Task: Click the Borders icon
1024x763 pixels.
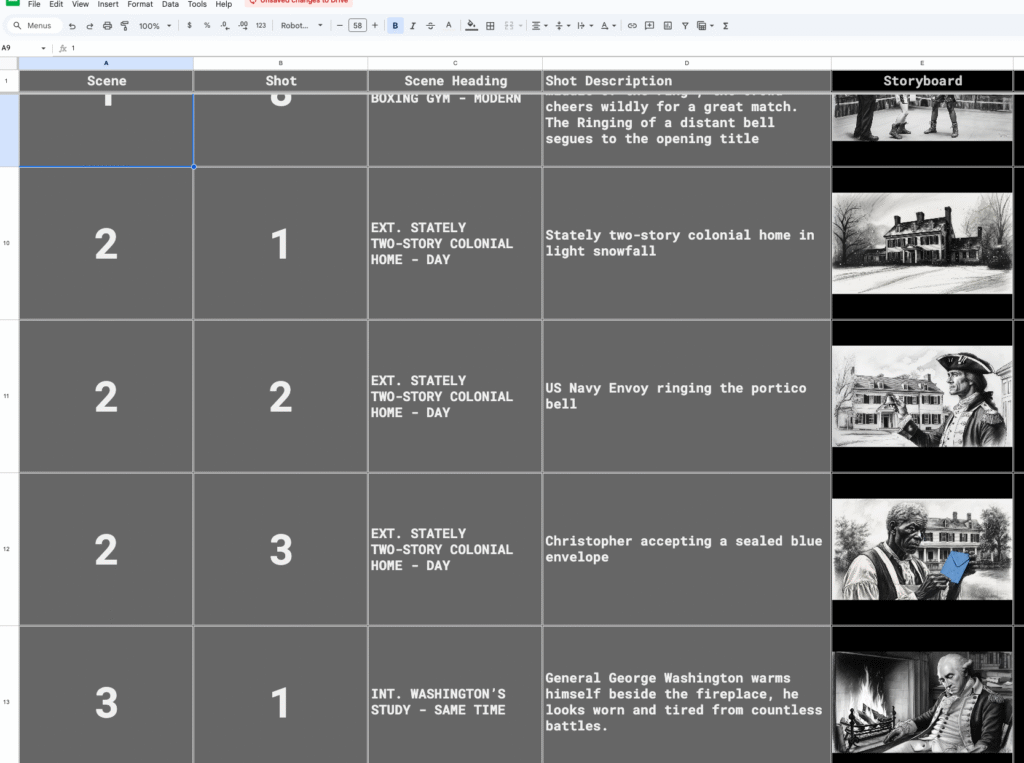Action: click(x=490, y=26)
